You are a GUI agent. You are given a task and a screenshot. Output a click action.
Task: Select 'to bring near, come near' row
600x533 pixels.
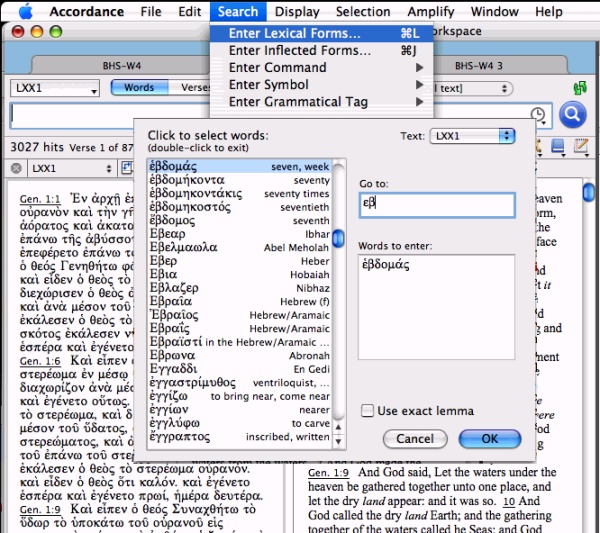[240, 396]
